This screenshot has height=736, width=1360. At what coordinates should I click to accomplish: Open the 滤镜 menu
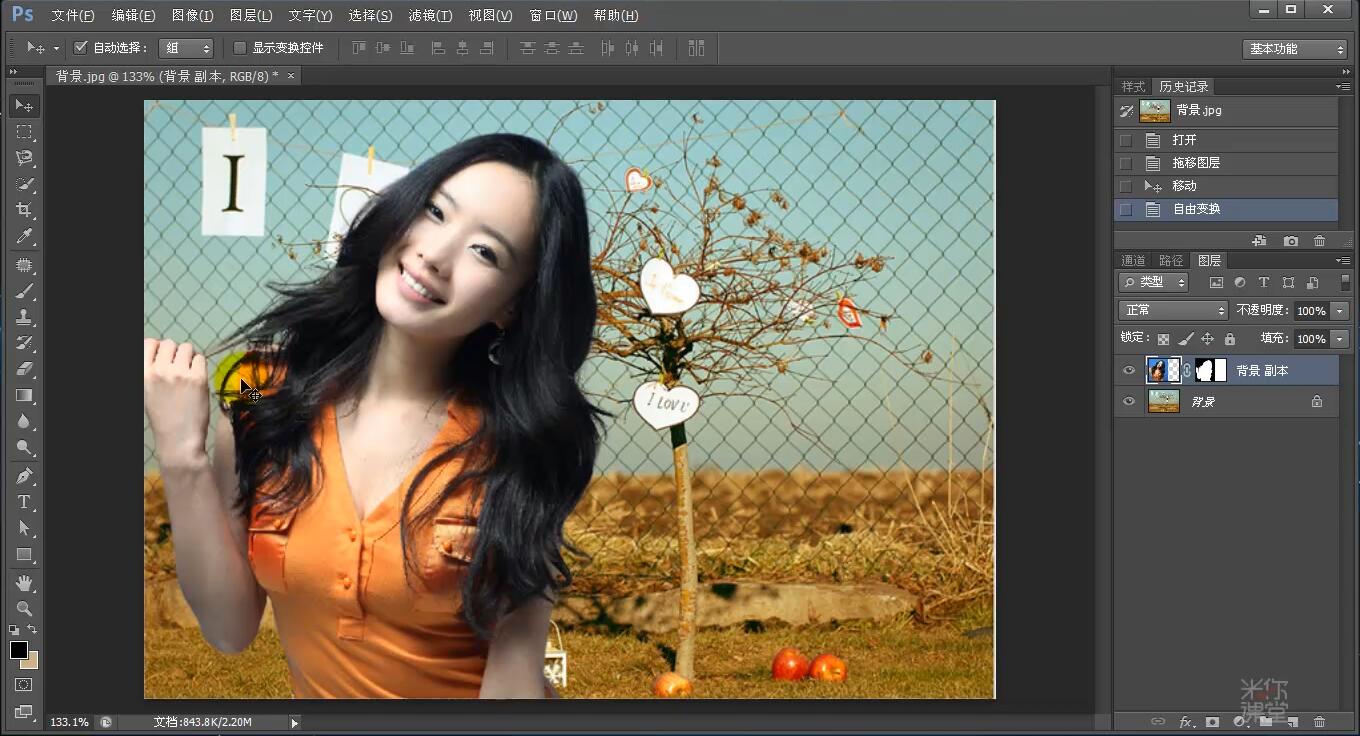click(430, 16)
